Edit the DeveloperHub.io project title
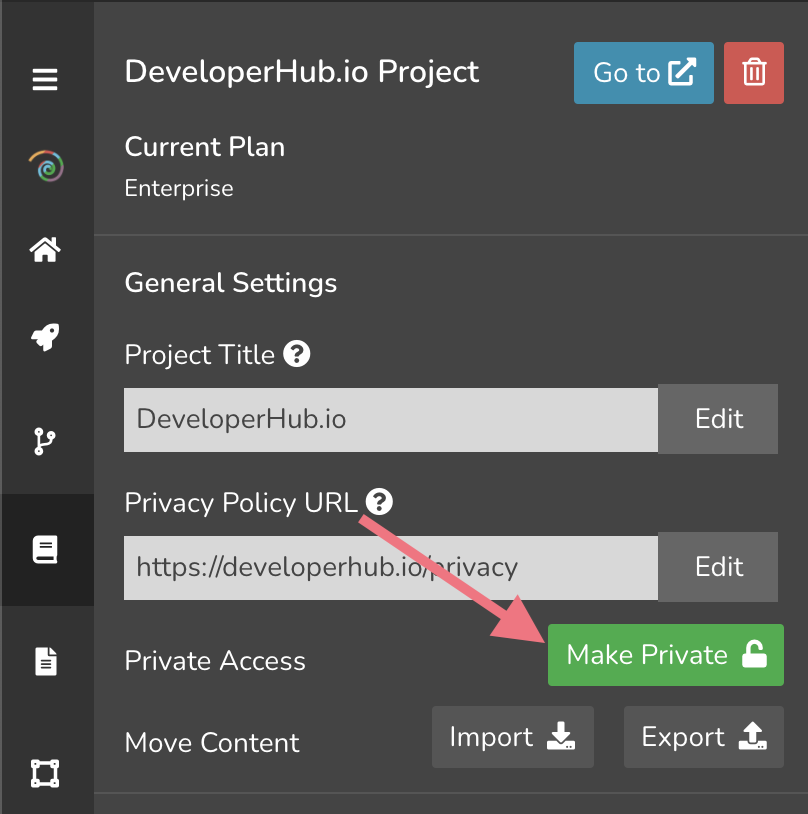 [x=718, y=419]
